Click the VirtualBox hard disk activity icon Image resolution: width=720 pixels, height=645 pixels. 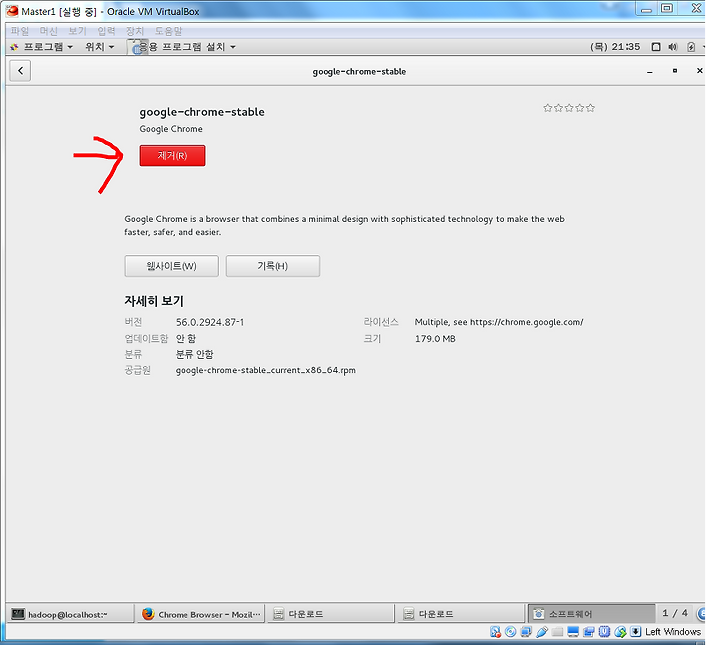495,632
